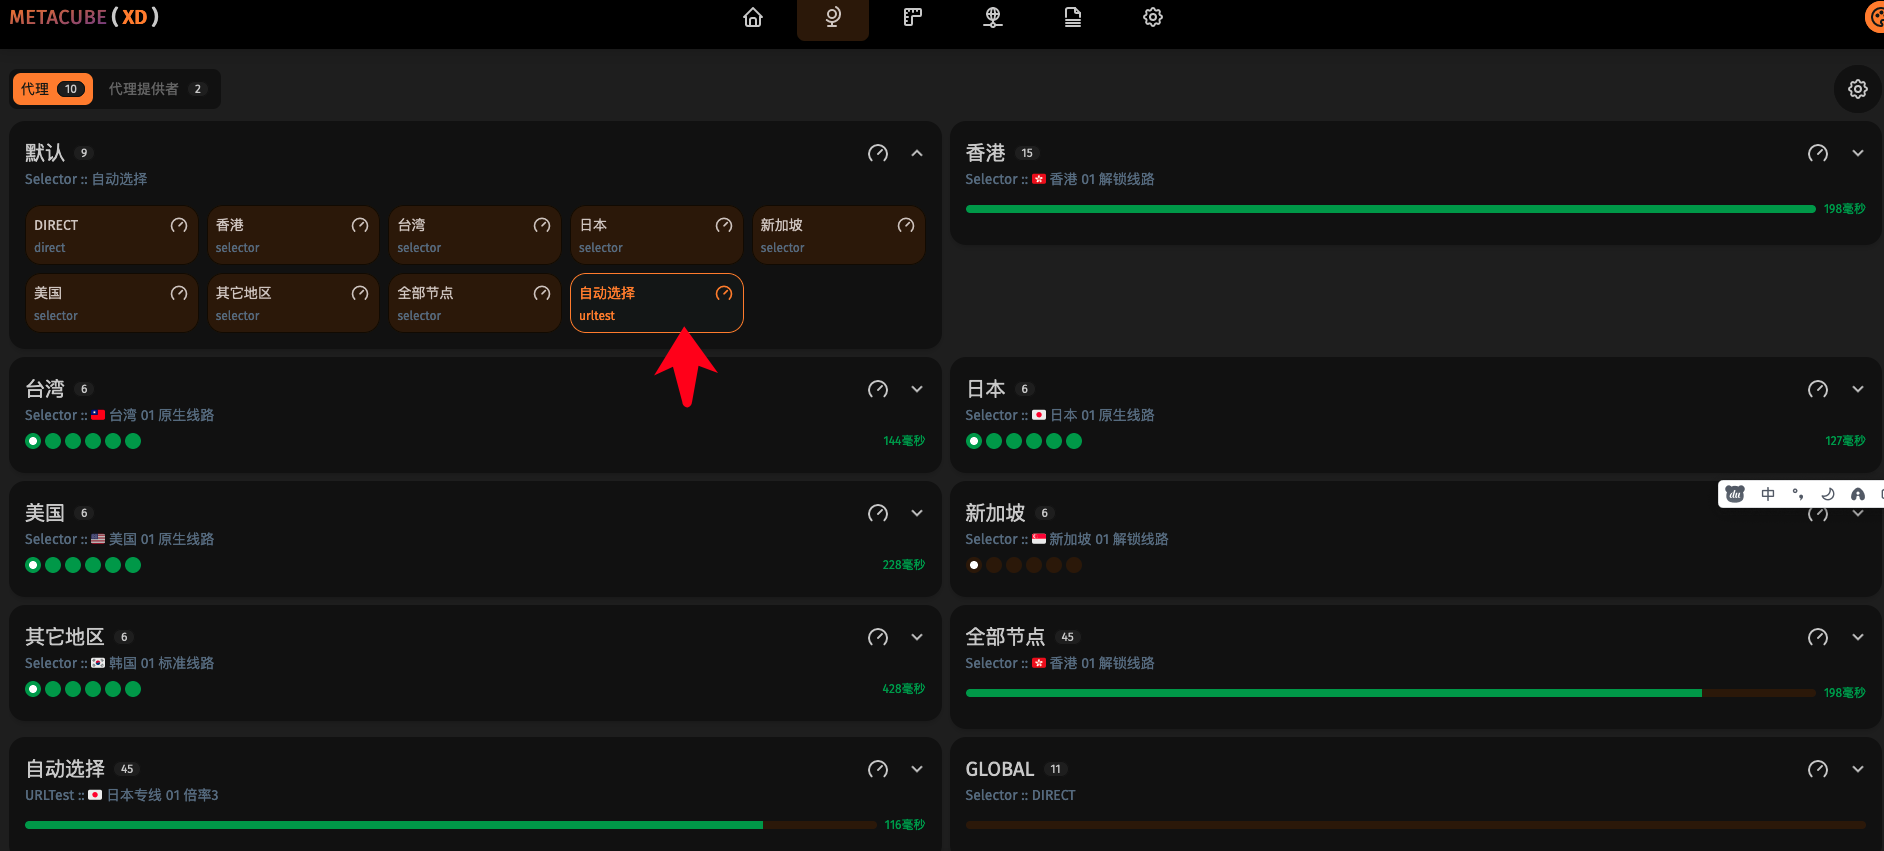This screenshot has height=851, width=1884.
Task: Select DIRECT node in 默认 group
Action: tap(111, 235)
